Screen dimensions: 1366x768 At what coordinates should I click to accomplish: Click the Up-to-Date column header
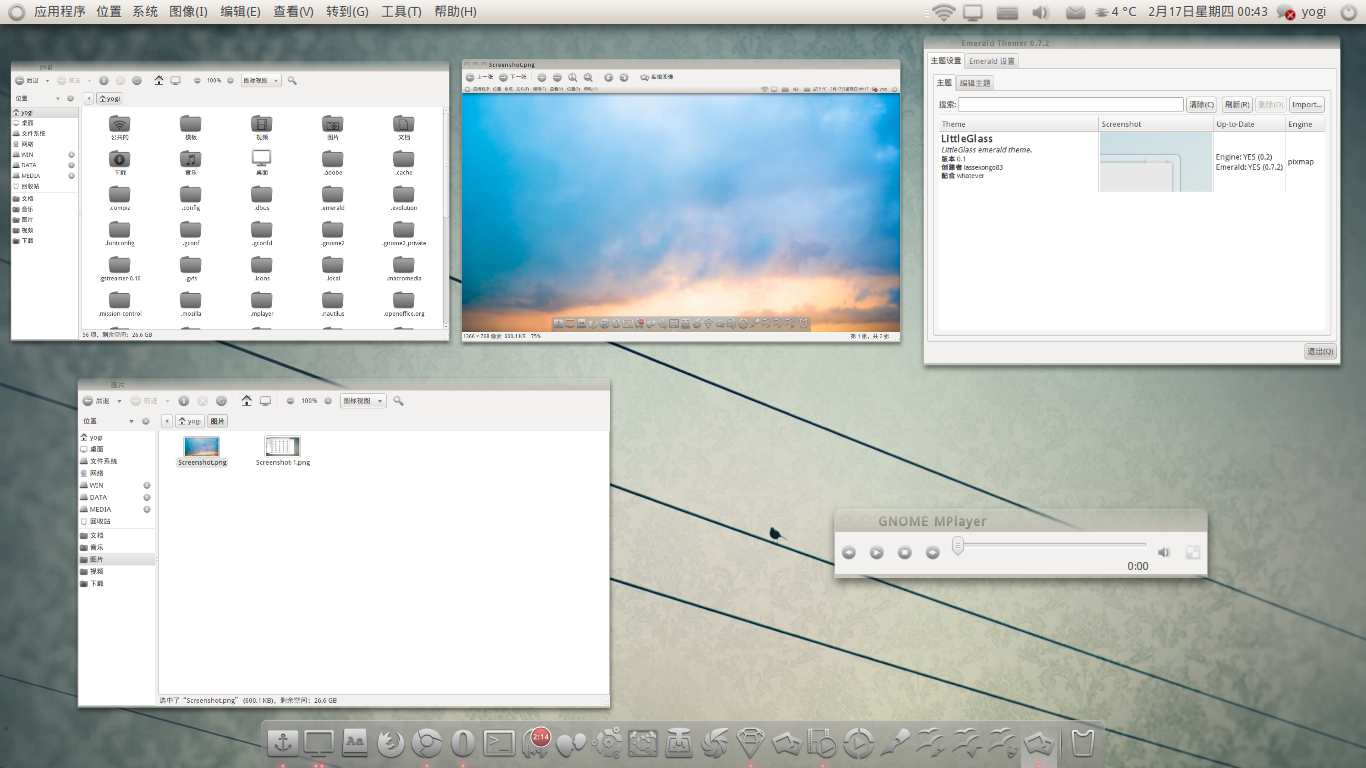(x=1249, y=124)
